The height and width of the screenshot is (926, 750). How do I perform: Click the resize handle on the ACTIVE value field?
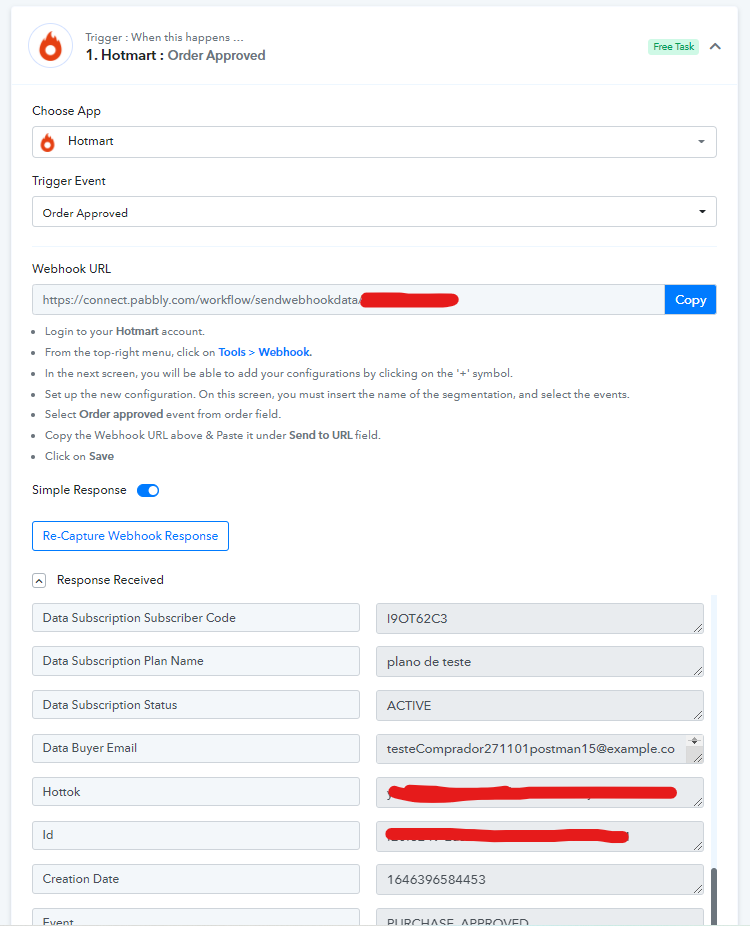pyautogui.click(x=698, y=715)
